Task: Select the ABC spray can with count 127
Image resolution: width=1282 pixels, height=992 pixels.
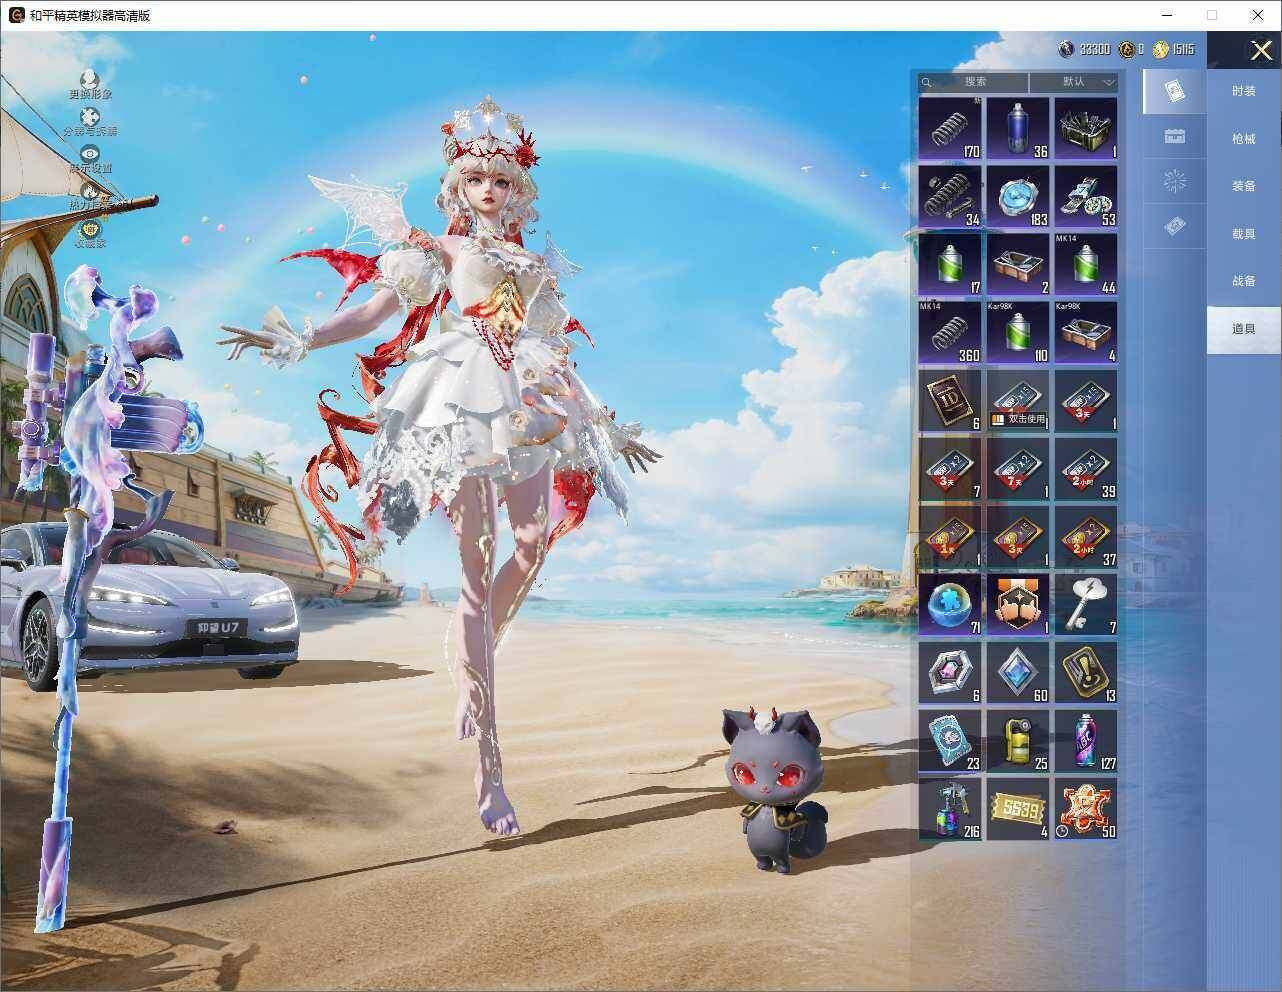Action: [x=1086, y=740]
